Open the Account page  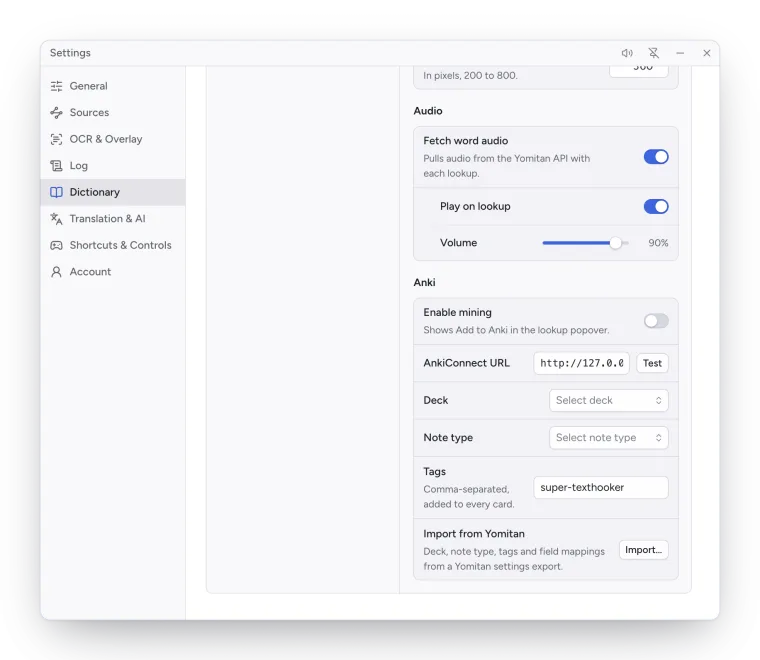pyautogui.click(x=113, y=272)
